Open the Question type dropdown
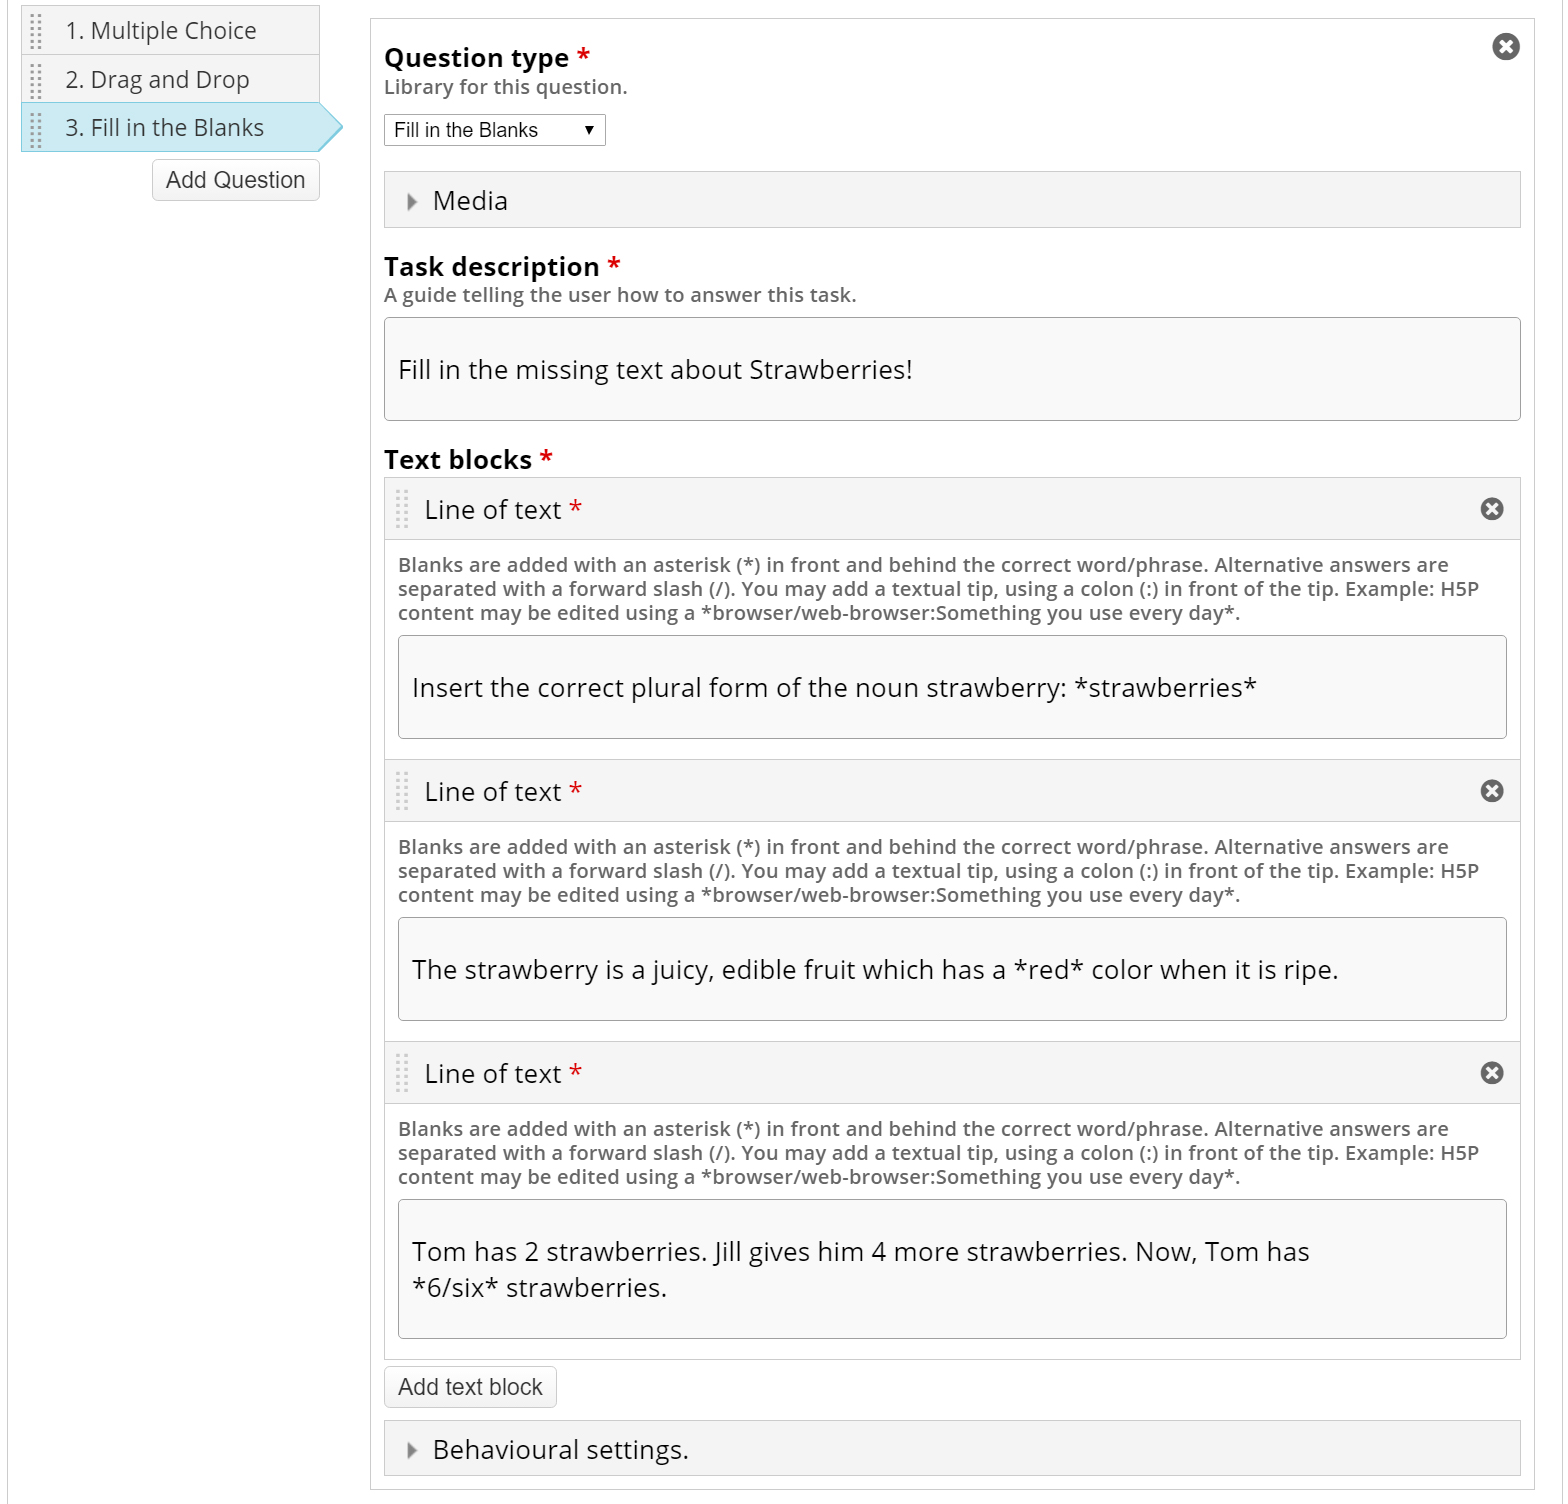The image size is (1568, 1504). click(494, 130)
